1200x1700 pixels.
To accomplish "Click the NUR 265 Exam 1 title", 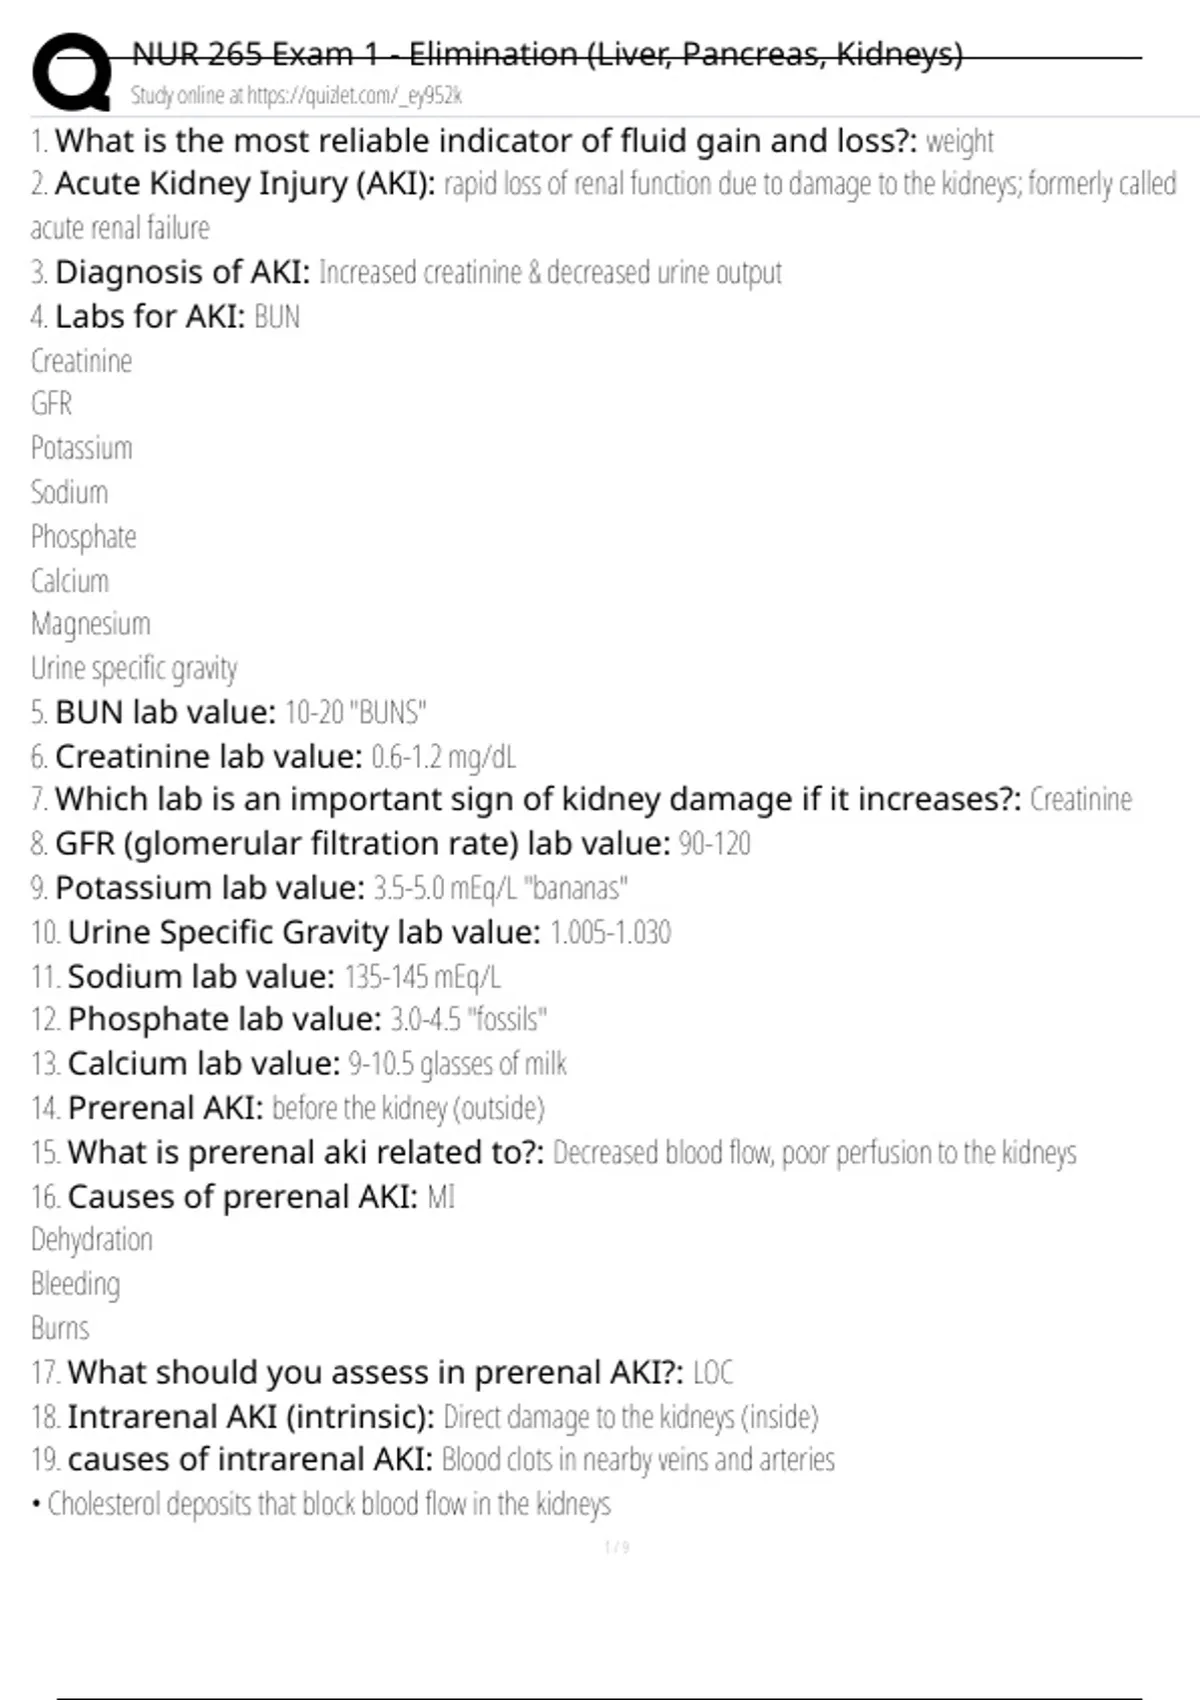I will (547, 54).
